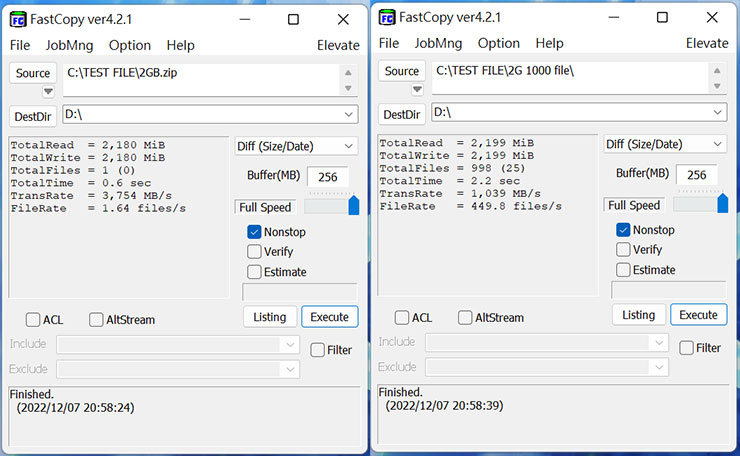Open the source history arrow below Source in left window

click(48, 91)
